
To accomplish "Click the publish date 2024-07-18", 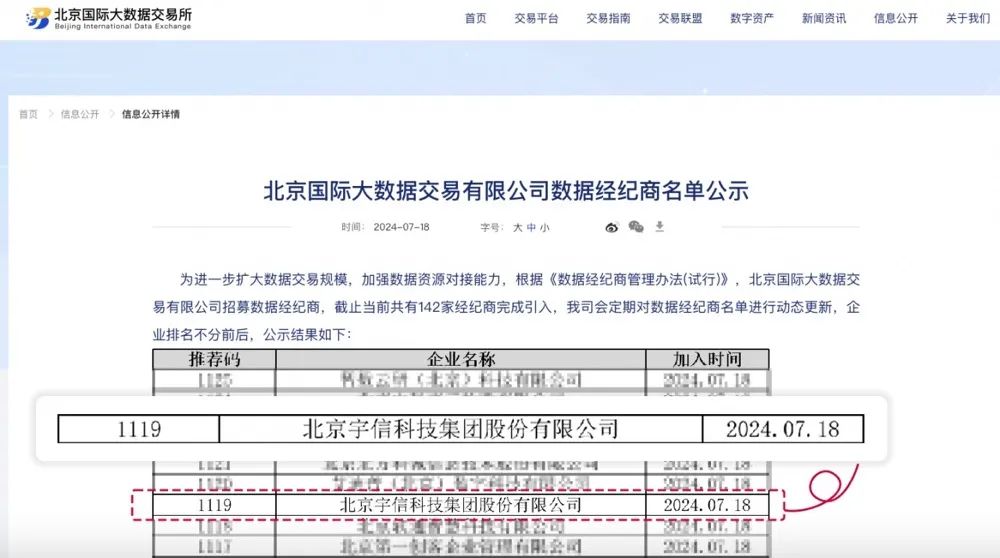I will pyautogui.click(x=401, y=227).
